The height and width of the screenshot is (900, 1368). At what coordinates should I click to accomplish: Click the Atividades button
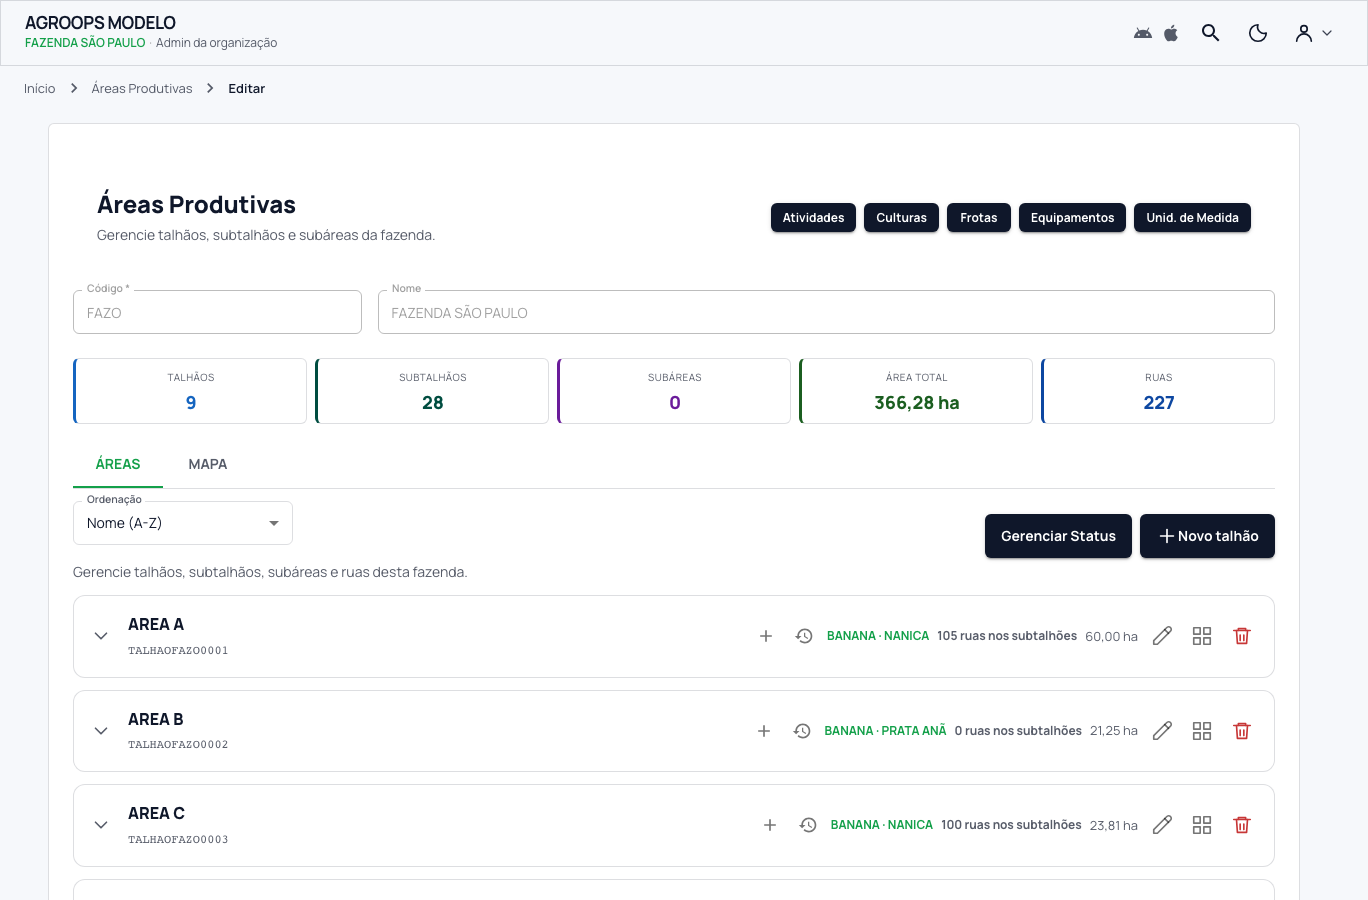click(813, 218)
